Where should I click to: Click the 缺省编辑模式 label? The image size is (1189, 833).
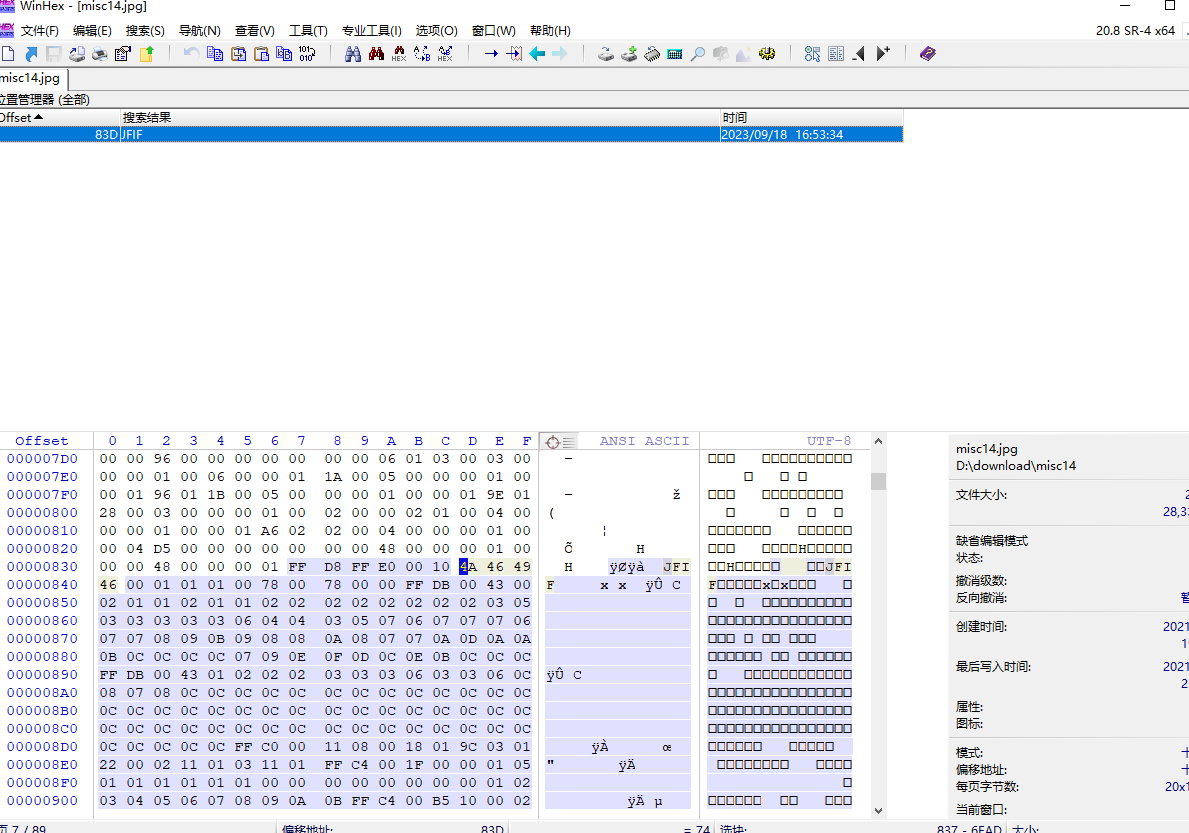click(x=992, y=541)
